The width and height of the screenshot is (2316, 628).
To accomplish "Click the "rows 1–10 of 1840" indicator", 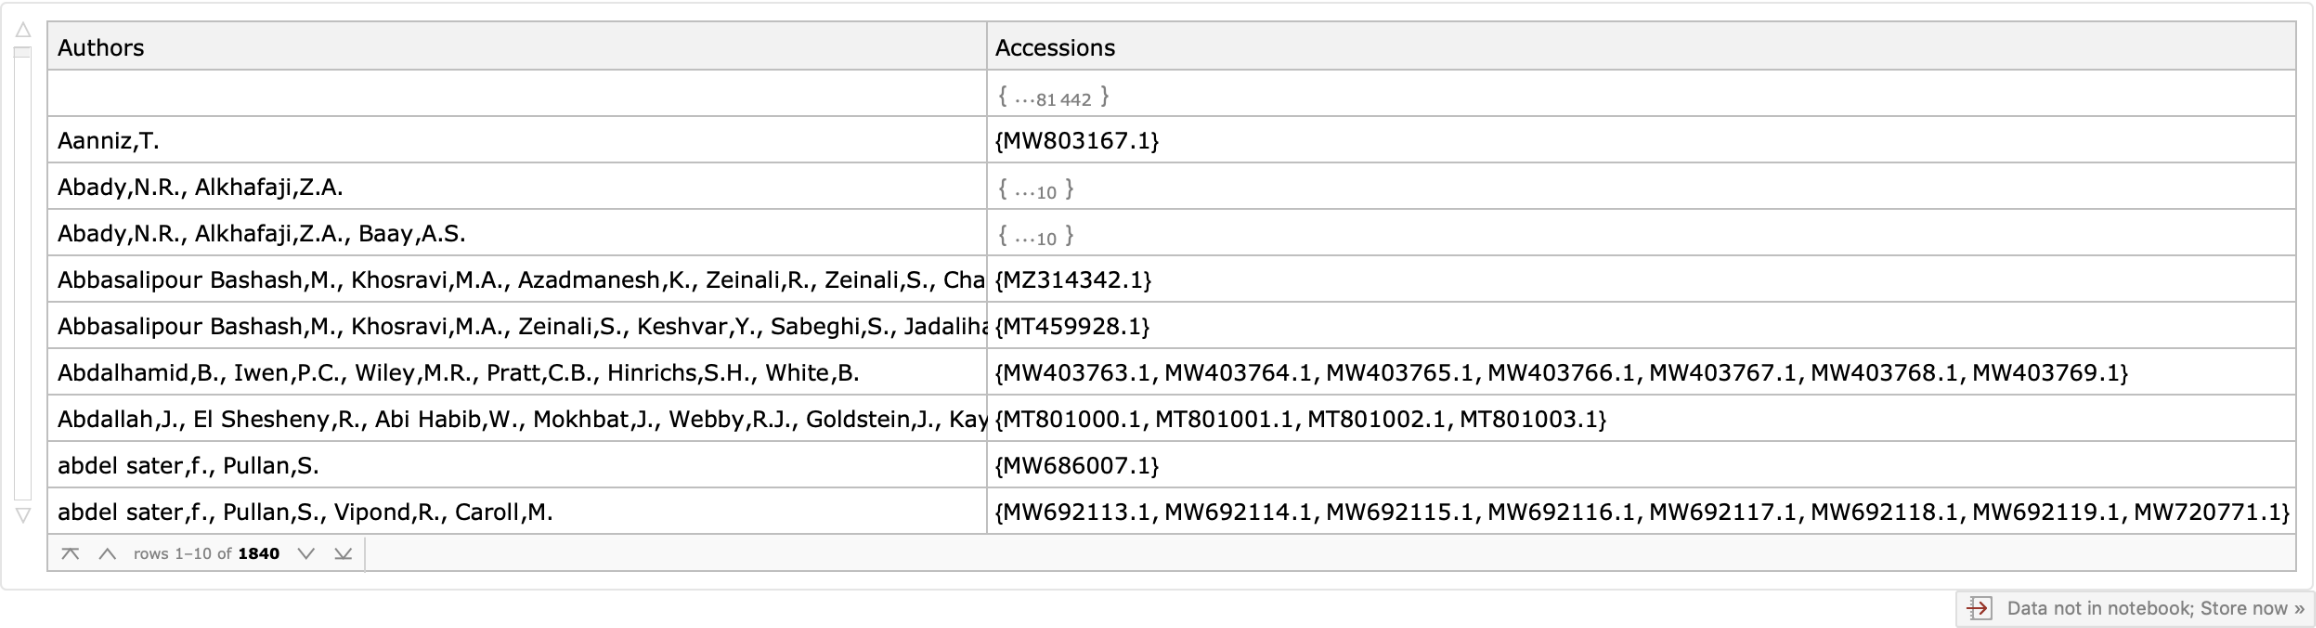I will [x=206, y=554].
